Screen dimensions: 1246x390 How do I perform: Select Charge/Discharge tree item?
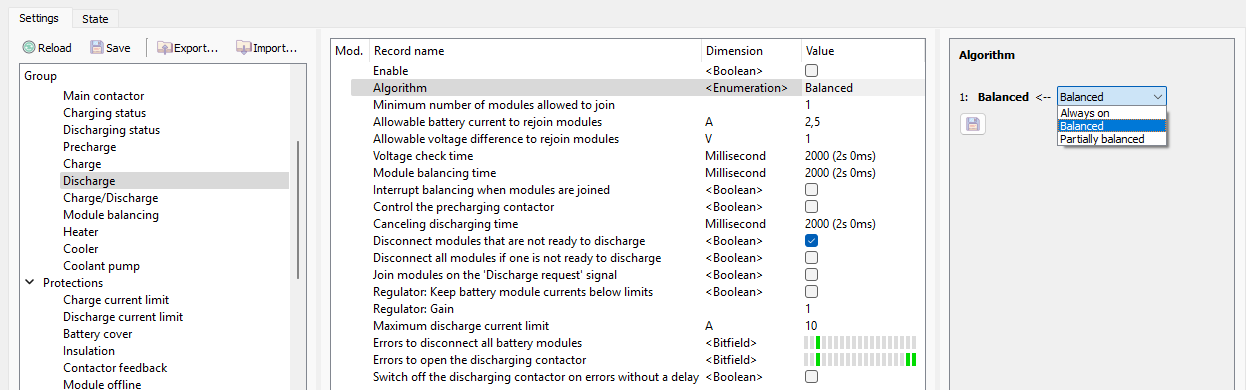tap(110, 198)
